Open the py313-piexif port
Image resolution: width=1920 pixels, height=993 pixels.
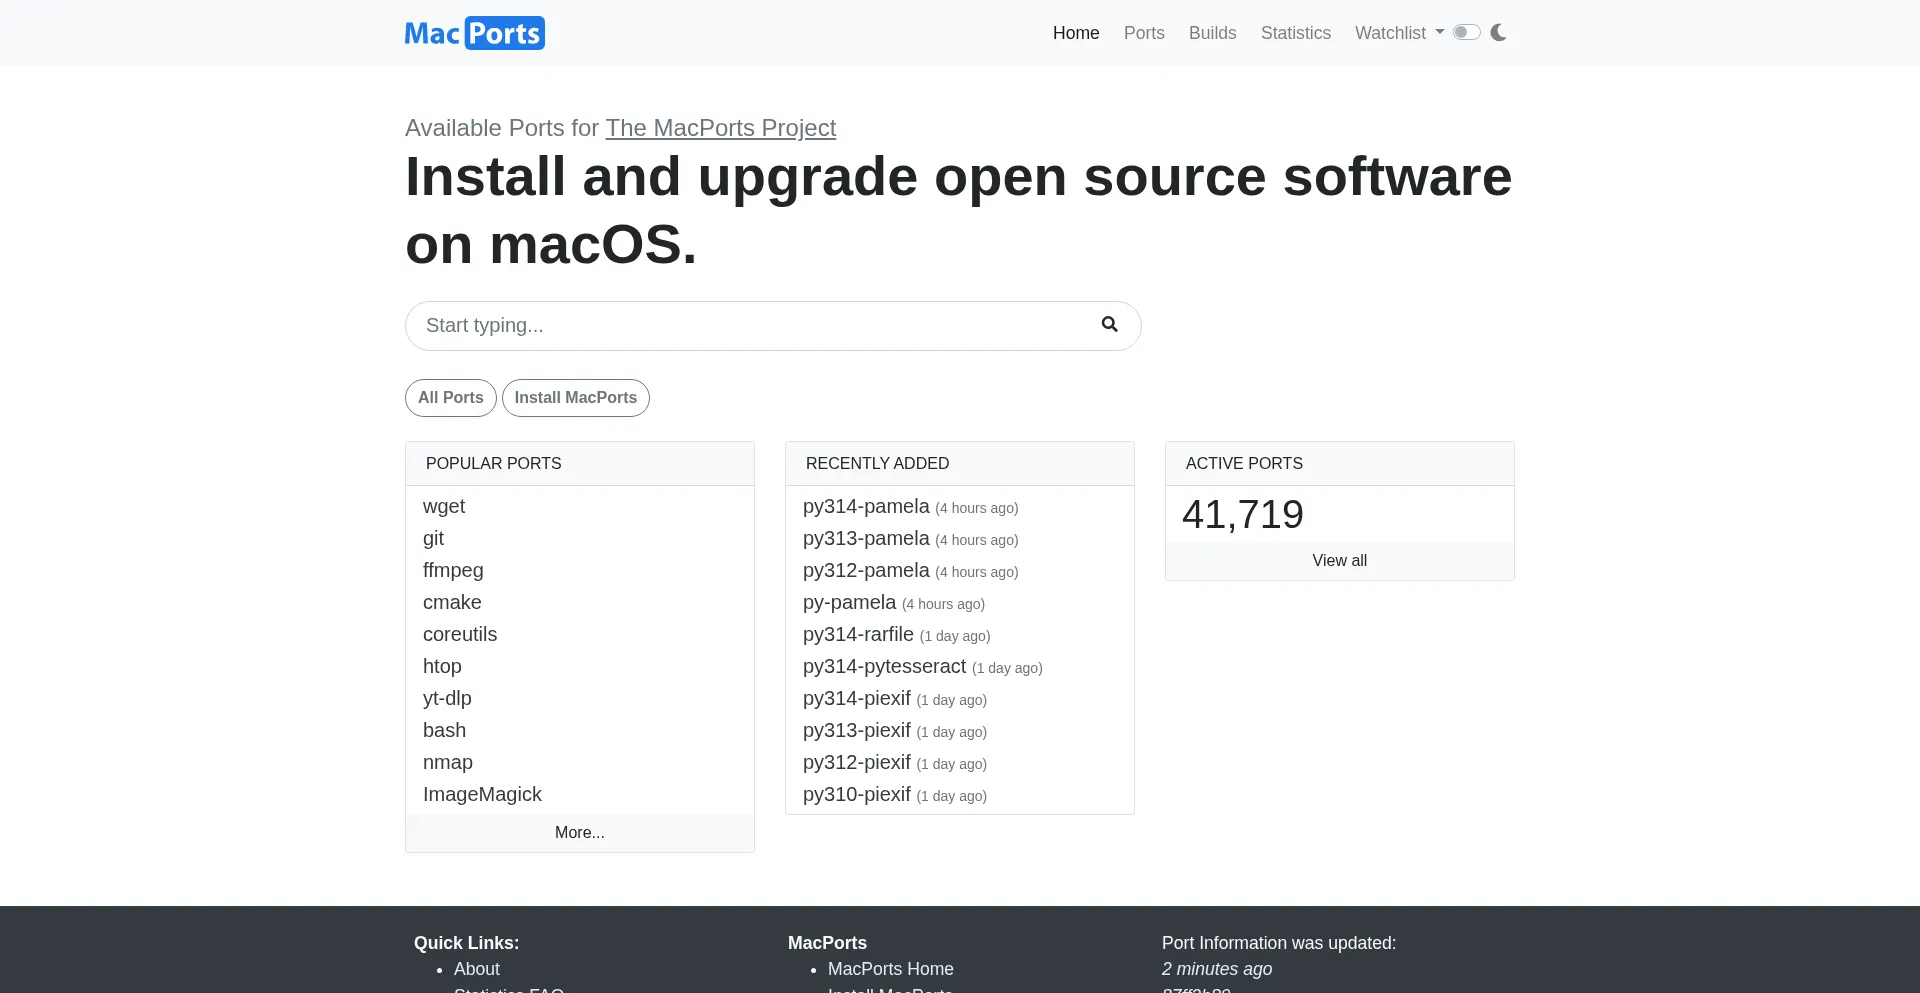tap(857, 730)
